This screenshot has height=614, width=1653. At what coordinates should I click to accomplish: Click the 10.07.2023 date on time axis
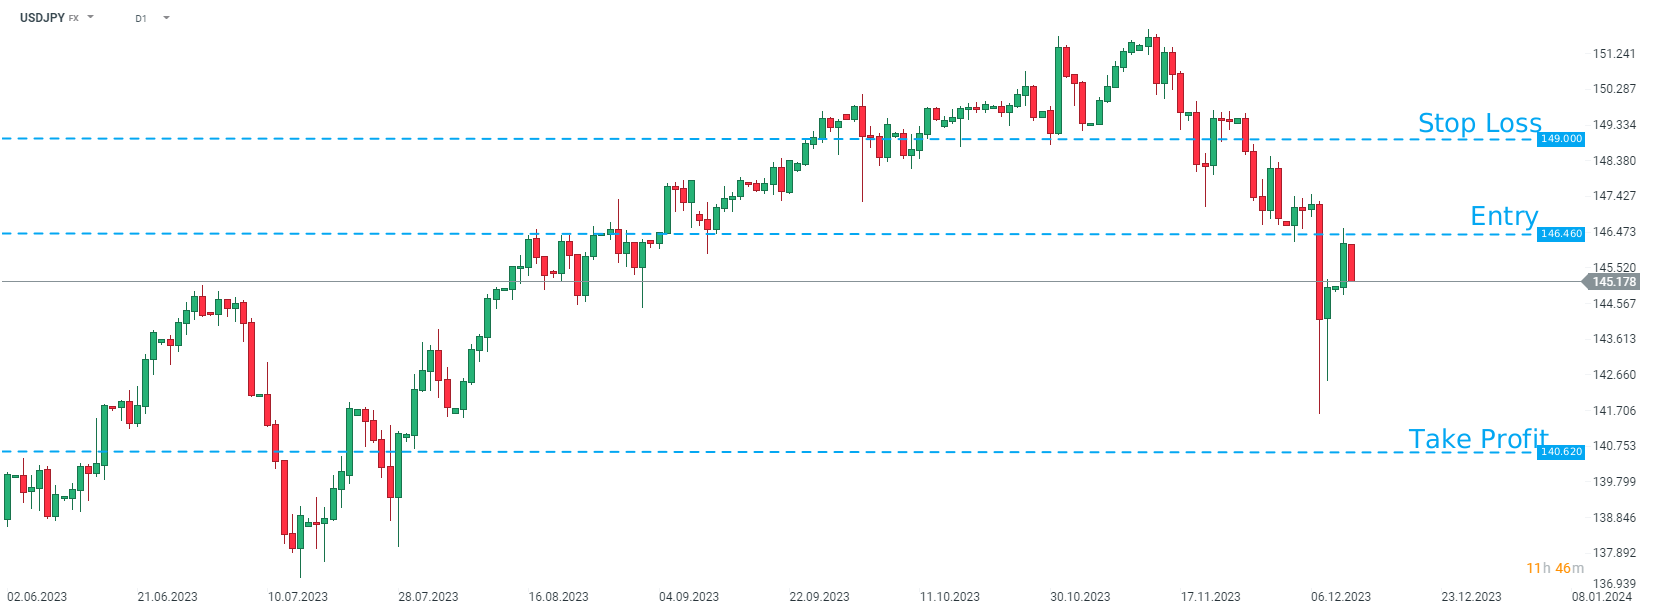pos(297,597)
